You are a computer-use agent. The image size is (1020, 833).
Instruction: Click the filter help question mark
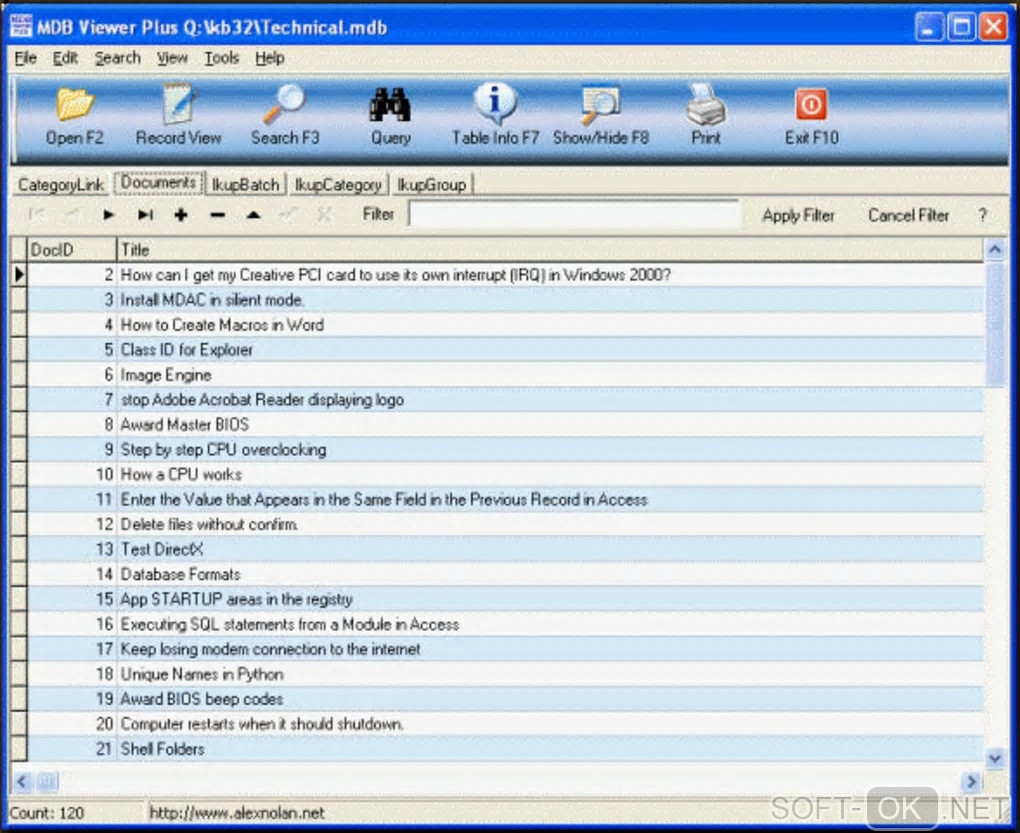point(982,215)
